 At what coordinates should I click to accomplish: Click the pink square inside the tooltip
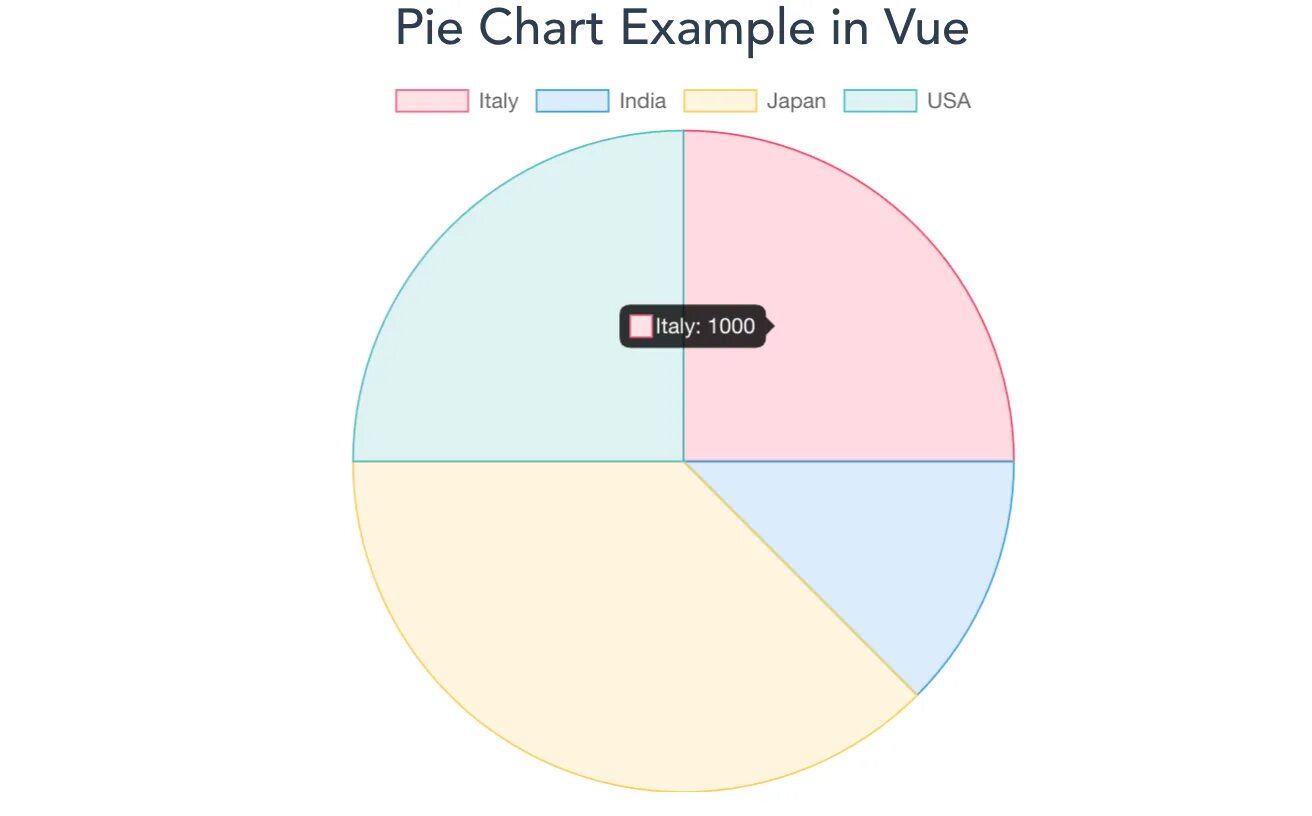641,326
